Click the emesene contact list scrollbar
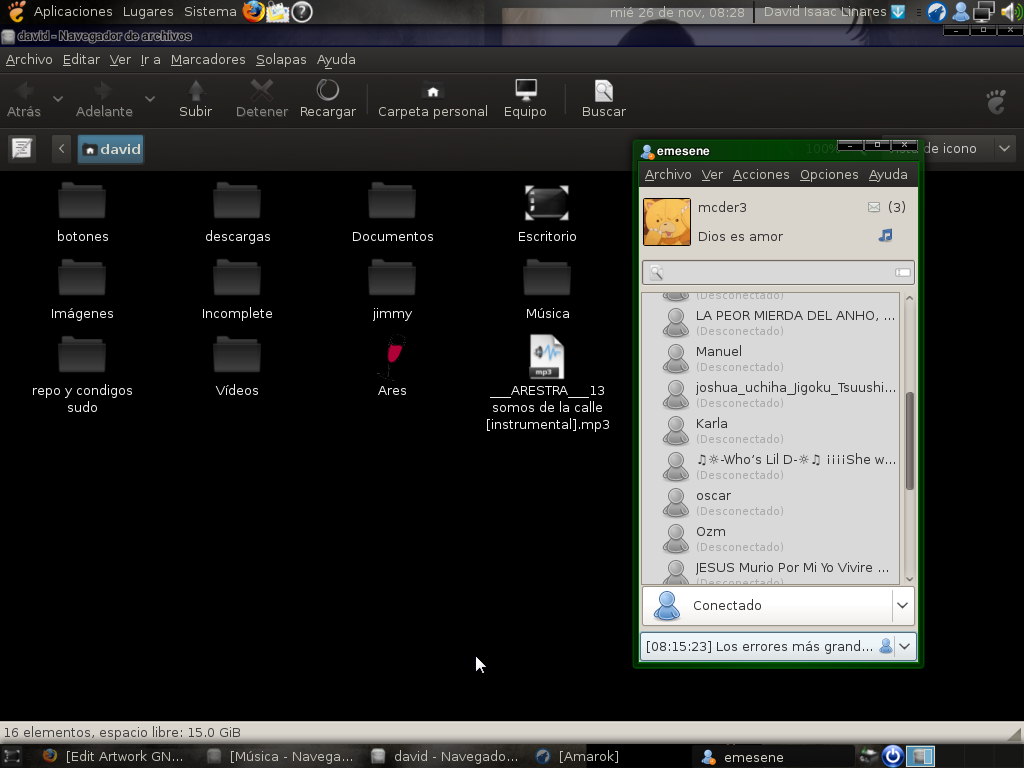 click(x=909, y=440)
